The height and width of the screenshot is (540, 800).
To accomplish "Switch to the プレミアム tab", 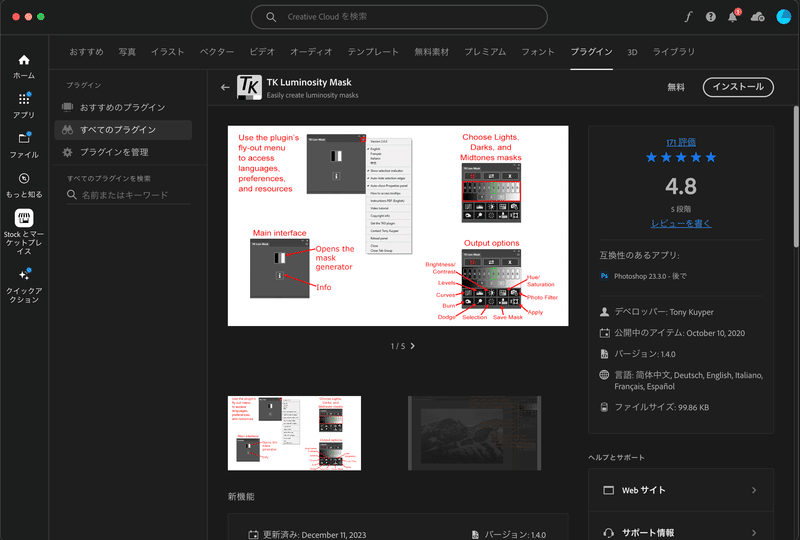I will [485, 52].
